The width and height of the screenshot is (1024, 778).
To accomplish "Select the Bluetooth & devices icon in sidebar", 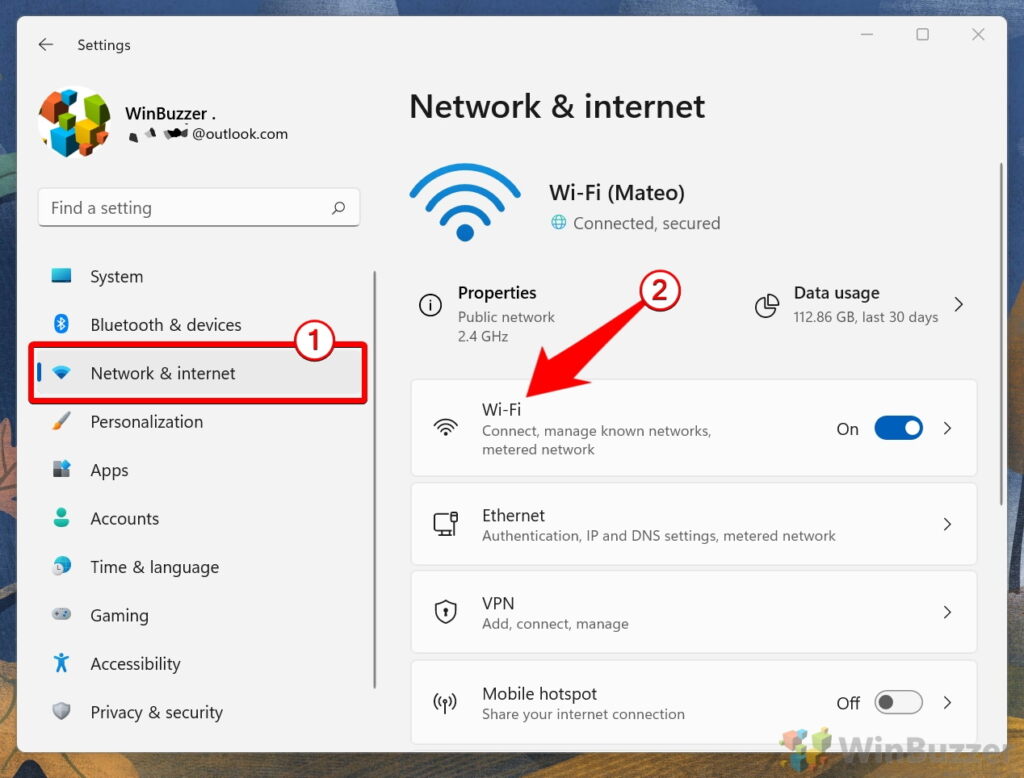I will point(62,324).
